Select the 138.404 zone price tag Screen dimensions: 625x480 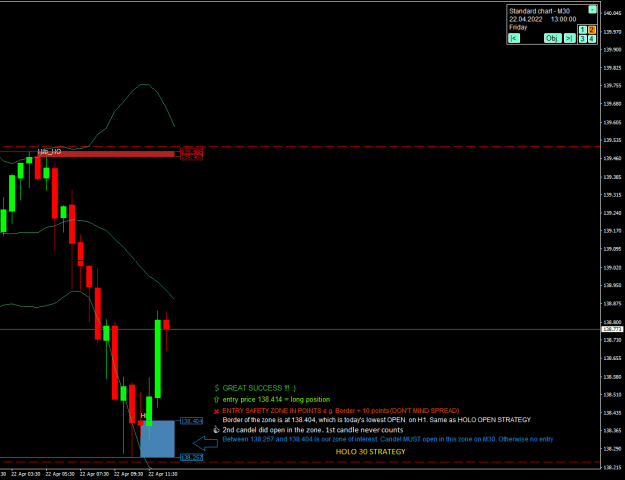[191, 421]
